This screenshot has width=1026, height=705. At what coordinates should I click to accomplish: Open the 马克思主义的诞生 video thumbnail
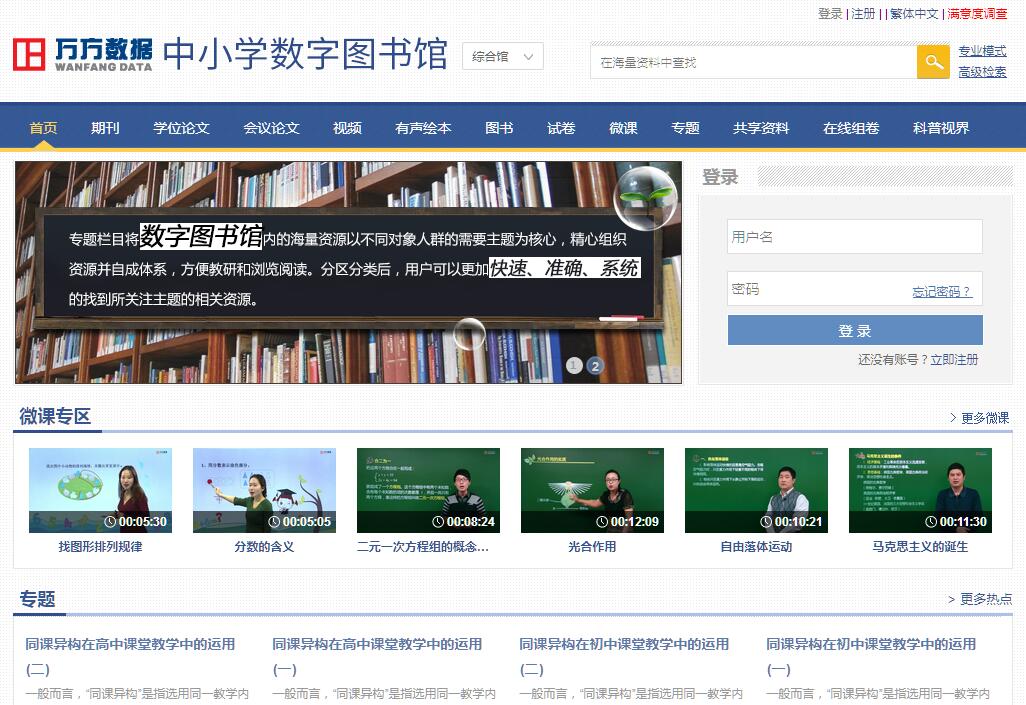tap(920, 490)
